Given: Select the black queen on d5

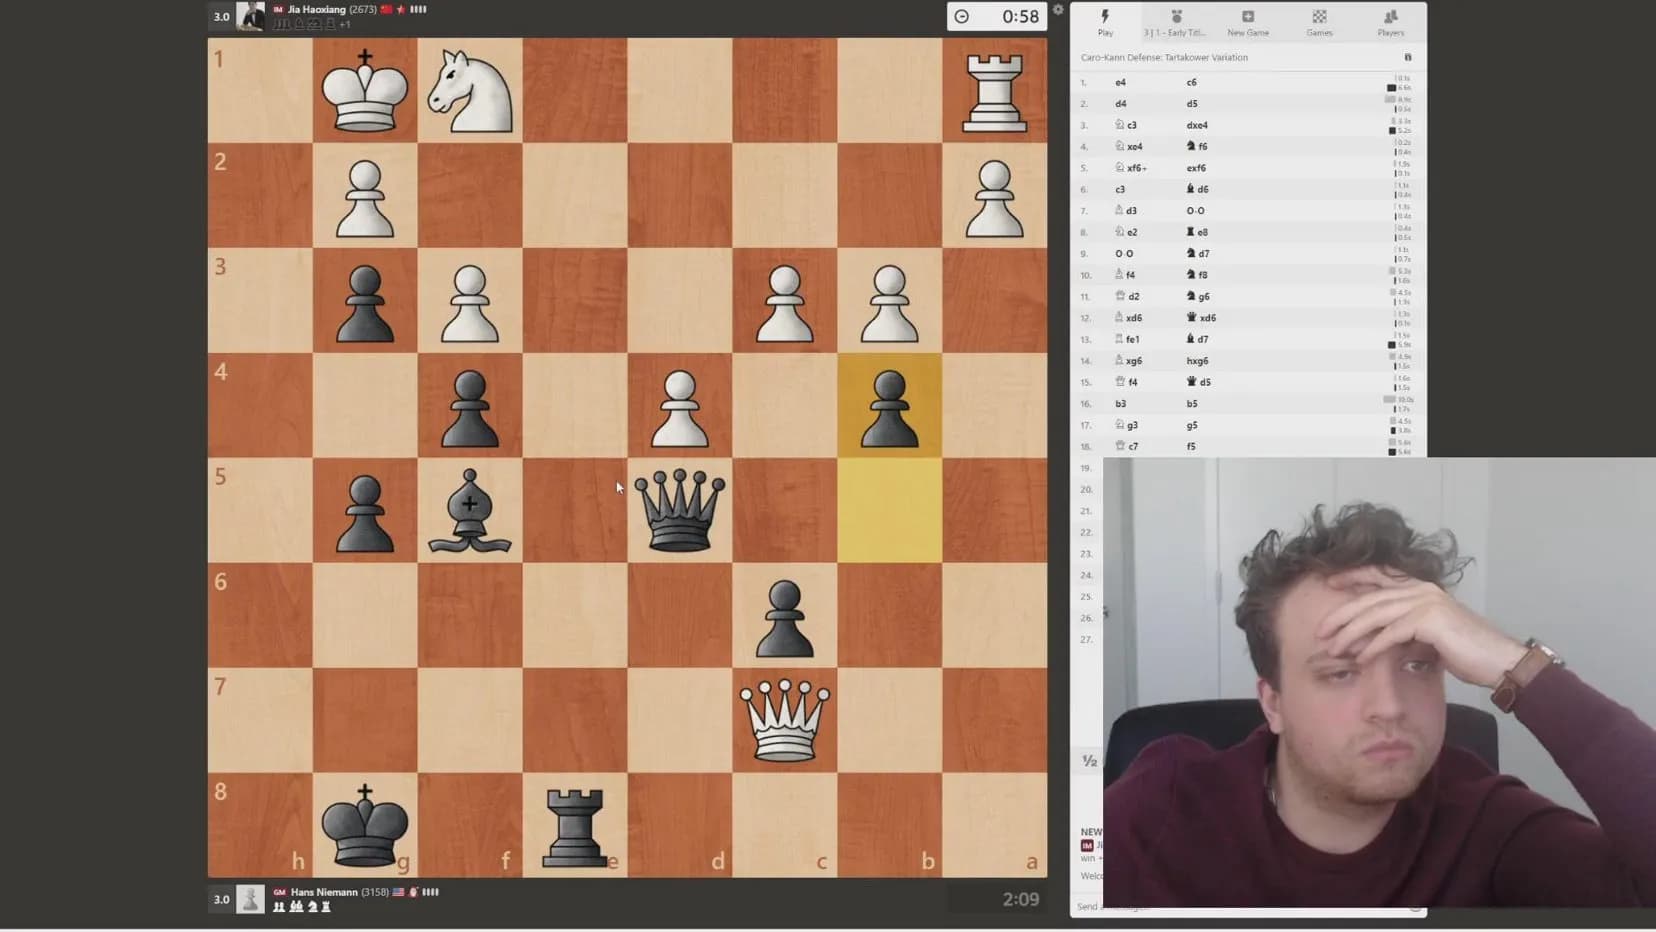Looking at the screenshot, I should click(x=680, y=510).
